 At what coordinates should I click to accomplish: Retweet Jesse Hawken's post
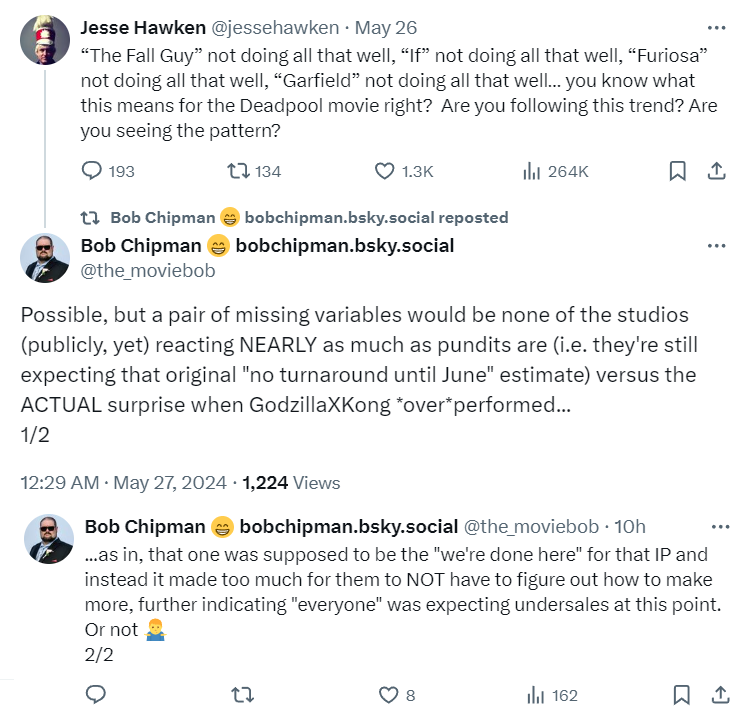click(x=238, y=172)
